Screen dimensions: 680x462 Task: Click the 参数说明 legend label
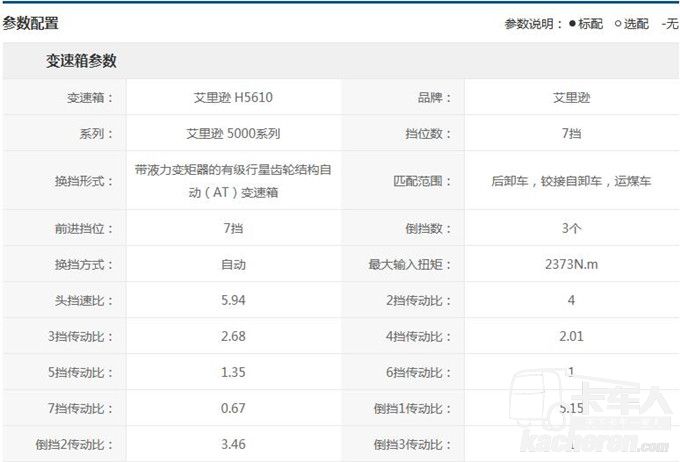(x=534, y=24)
